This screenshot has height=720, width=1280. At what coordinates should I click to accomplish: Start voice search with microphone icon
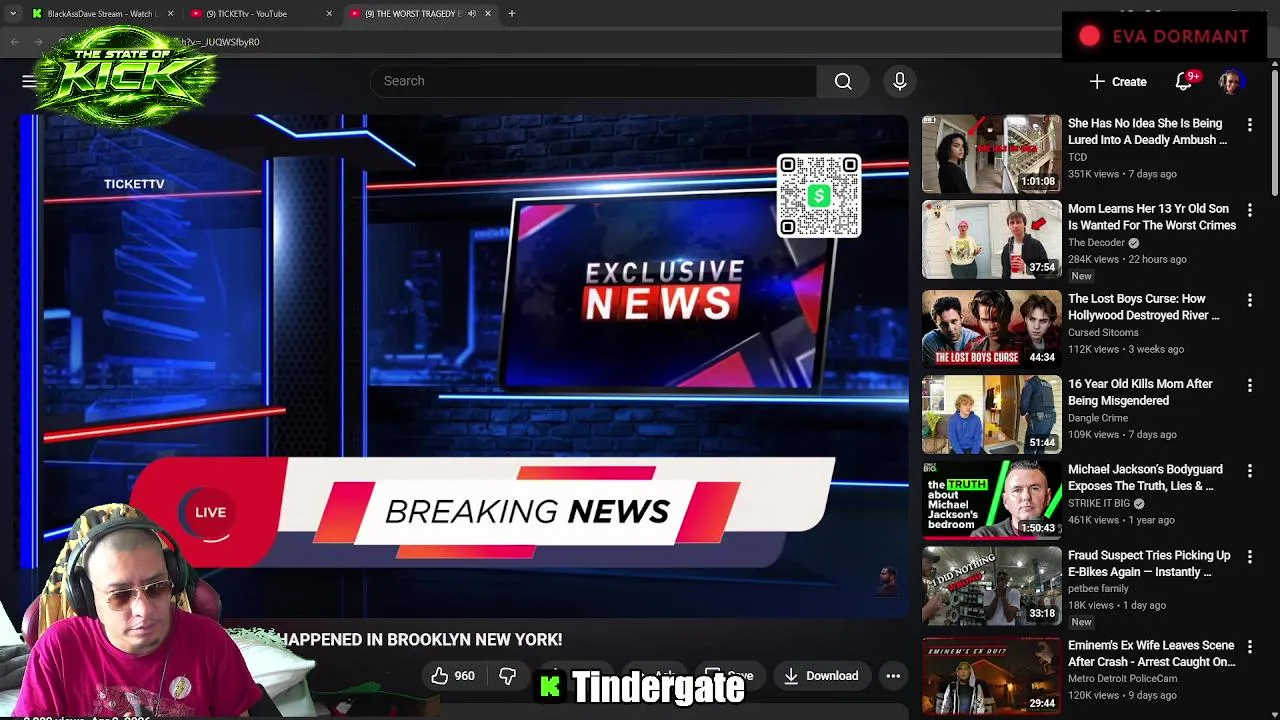point(899,81)
